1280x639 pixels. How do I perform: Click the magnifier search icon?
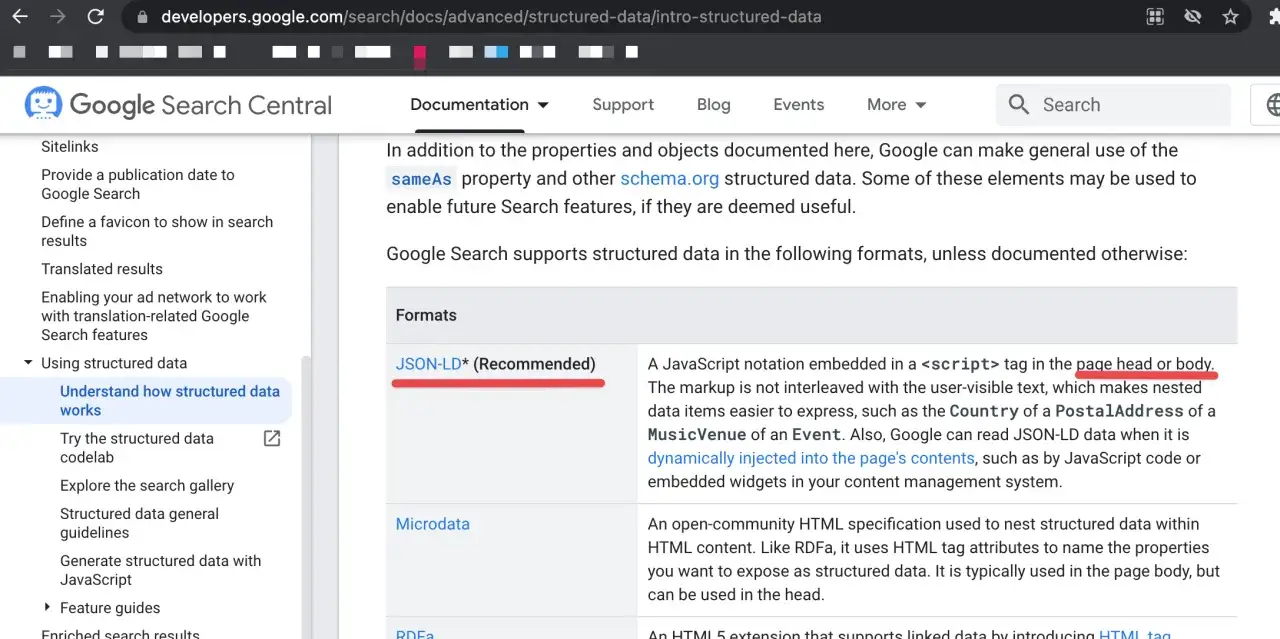pos(1019,104)
